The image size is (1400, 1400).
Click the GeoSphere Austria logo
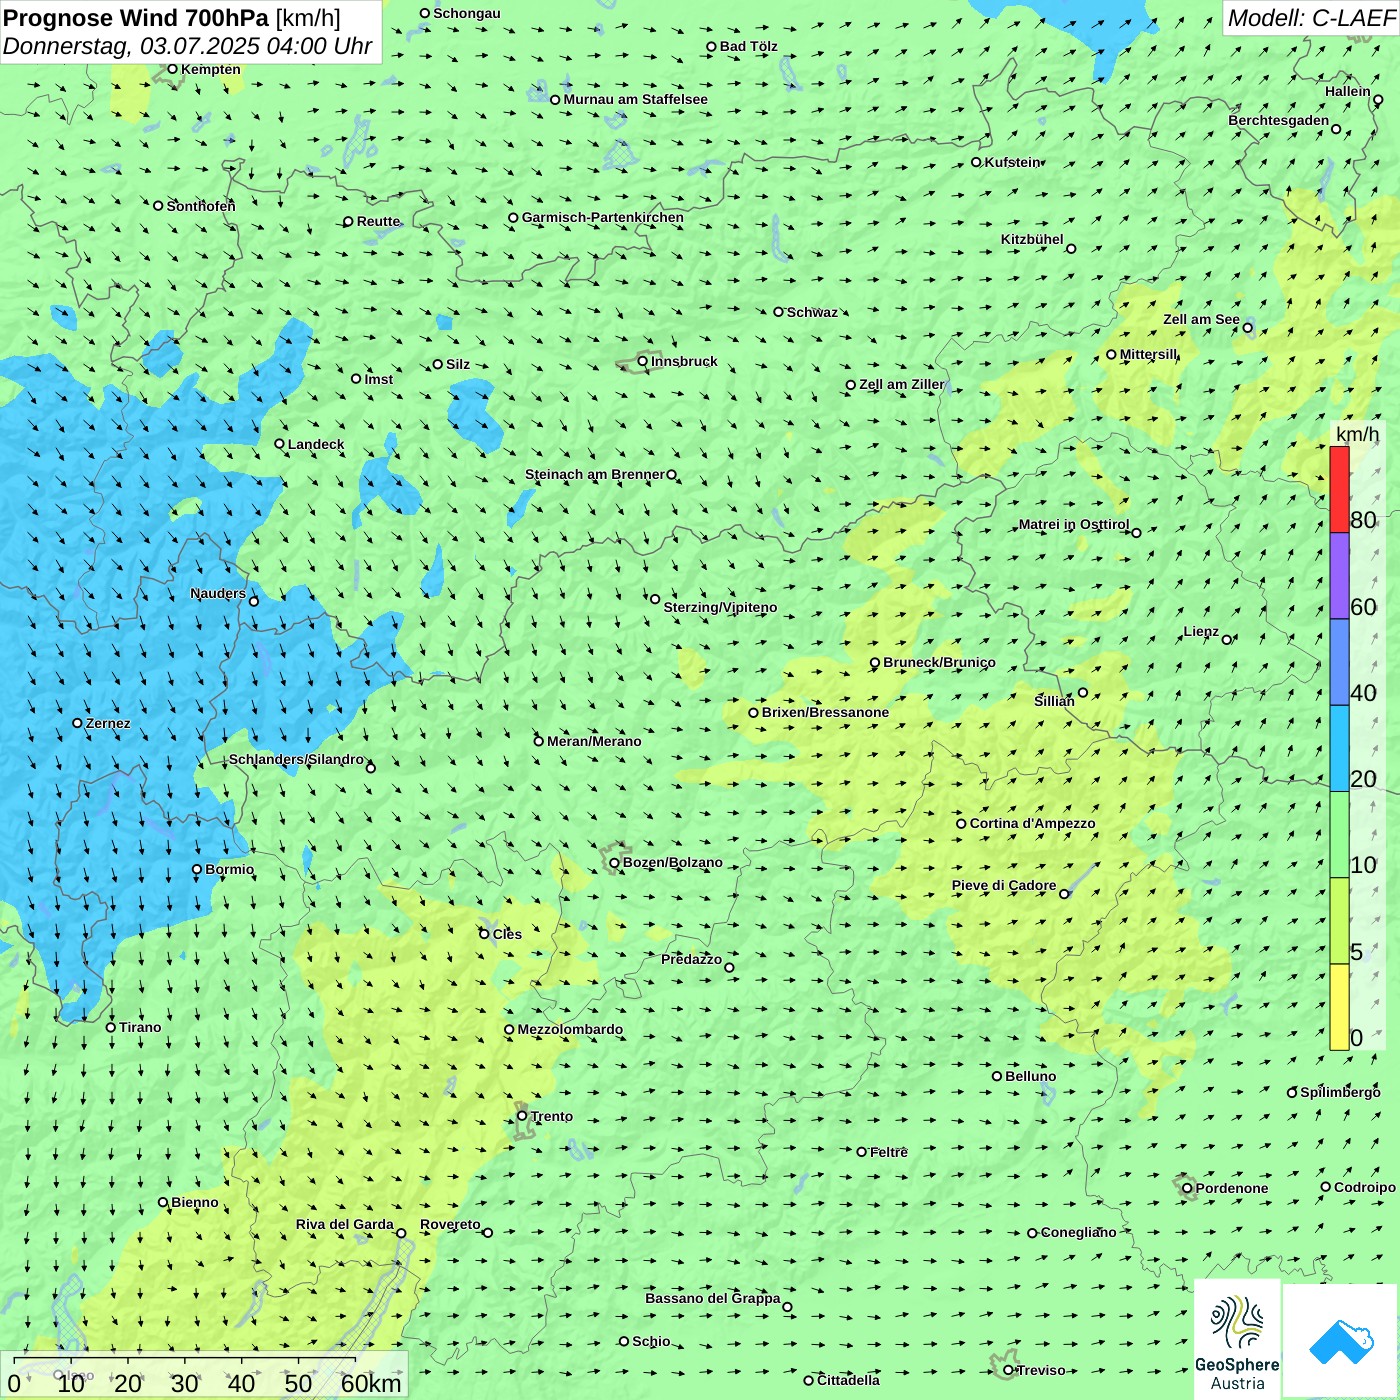point(1237,1340)
